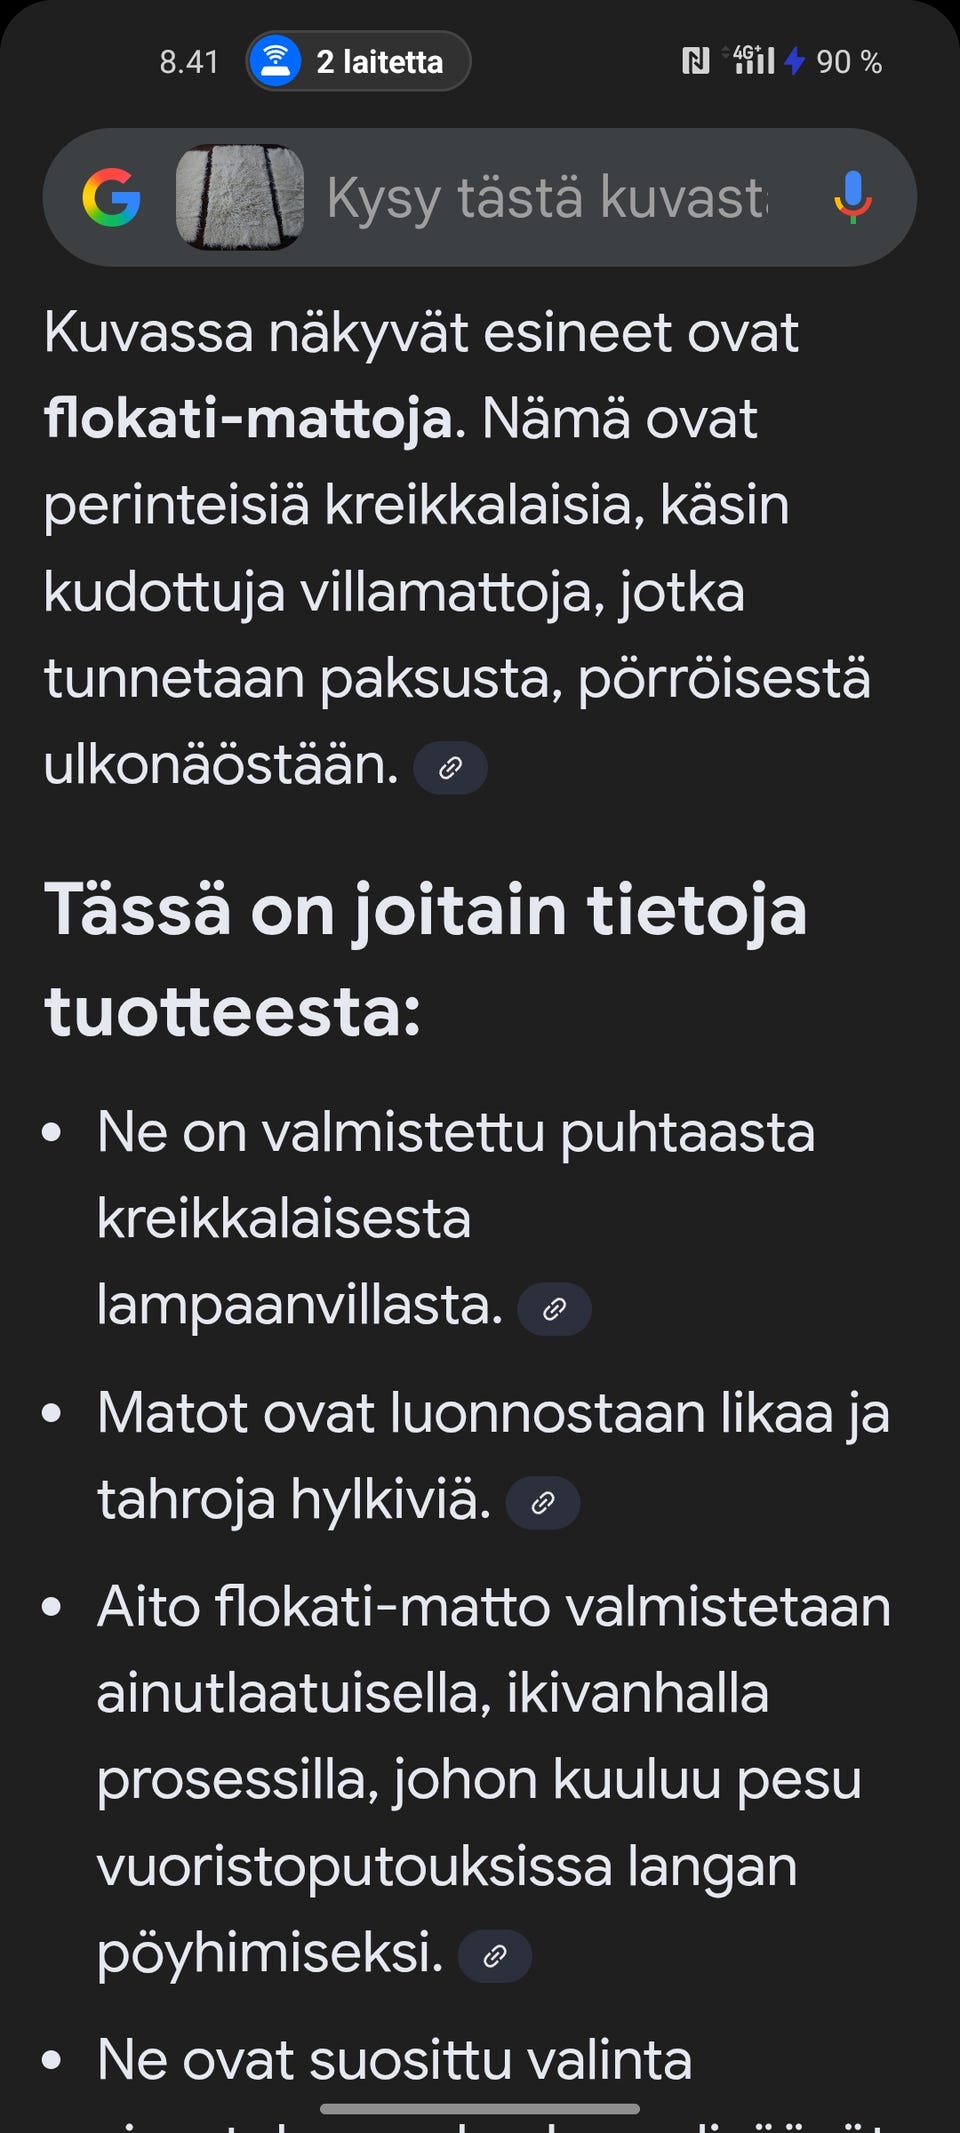Image resolution: width=960 pixels, height=2133 pixels.
Task: Tap the clock showing 8.41
Action: pyautogui.click(x=188, y=60)
